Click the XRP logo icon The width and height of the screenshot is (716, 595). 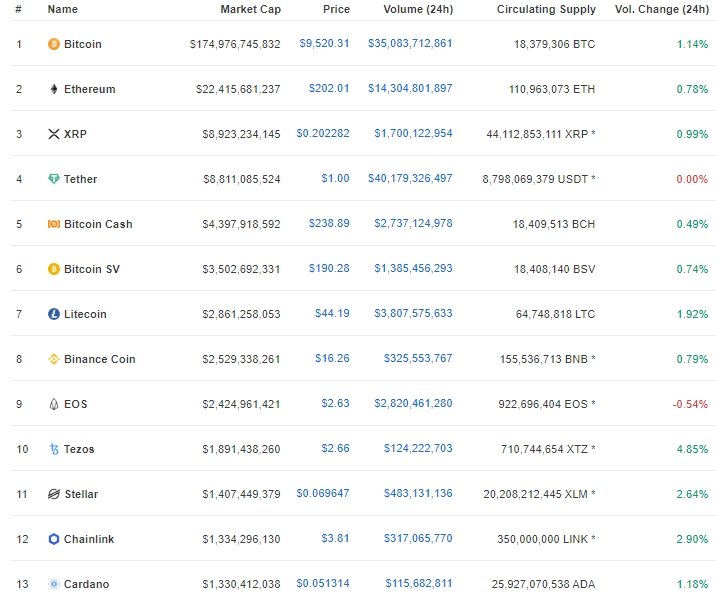tap(54, 134)
